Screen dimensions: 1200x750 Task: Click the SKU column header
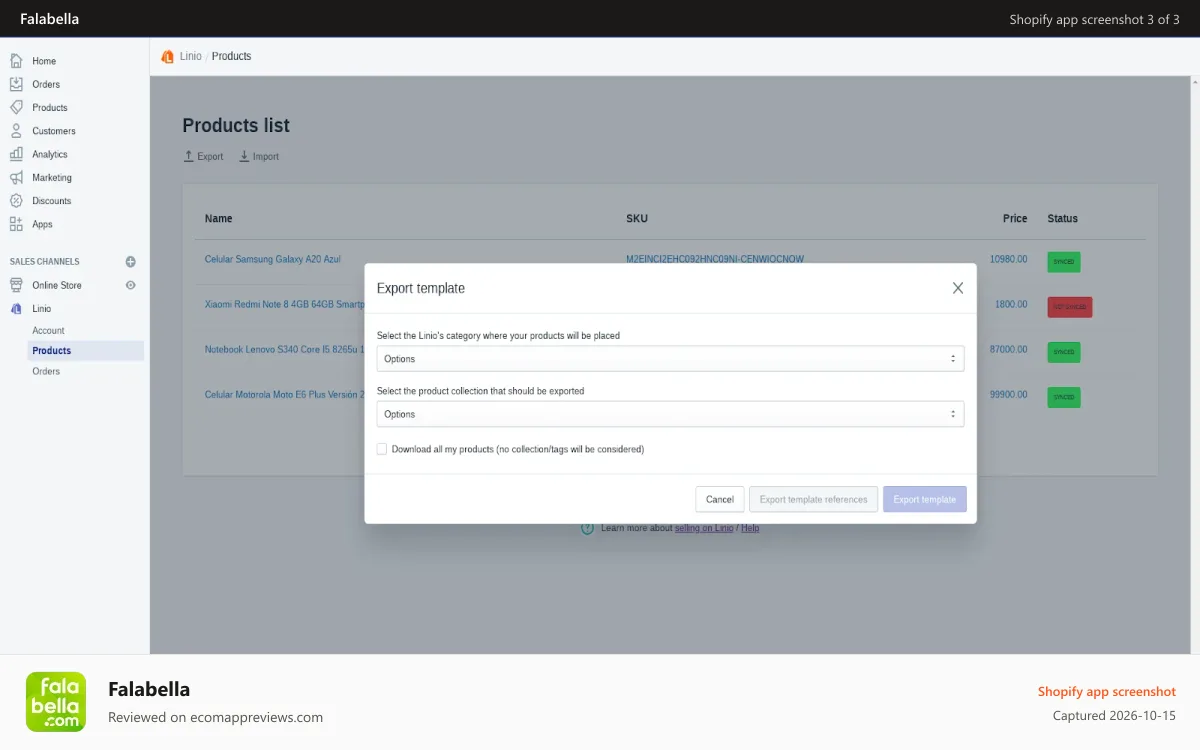pyautogui.click(x=637, y=218)
